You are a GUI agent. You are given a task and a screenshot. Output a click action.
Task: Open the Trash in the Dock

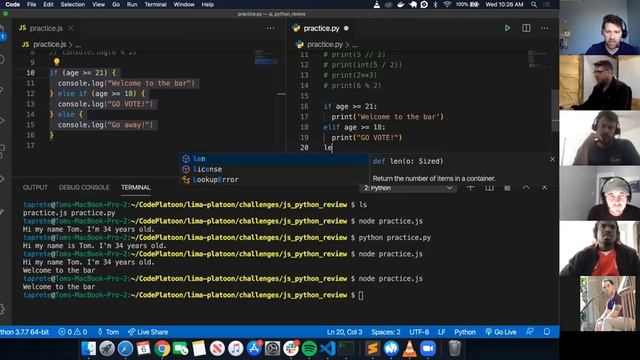pos(454,349)
